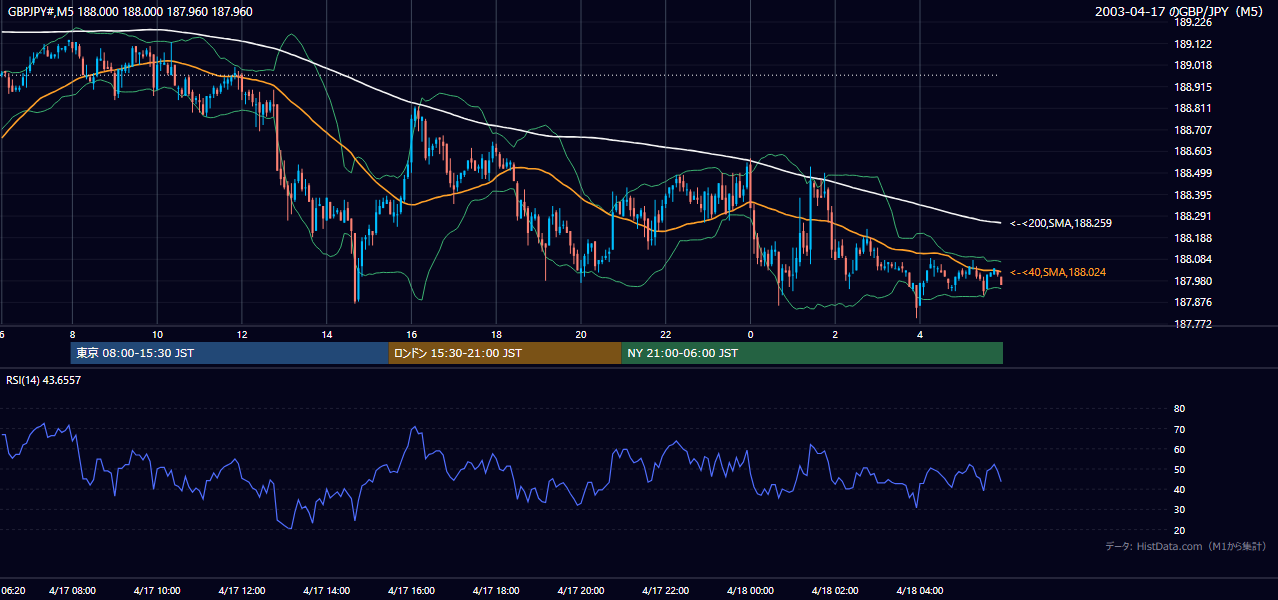Click price axis value 188.603

coord(1193,152)
